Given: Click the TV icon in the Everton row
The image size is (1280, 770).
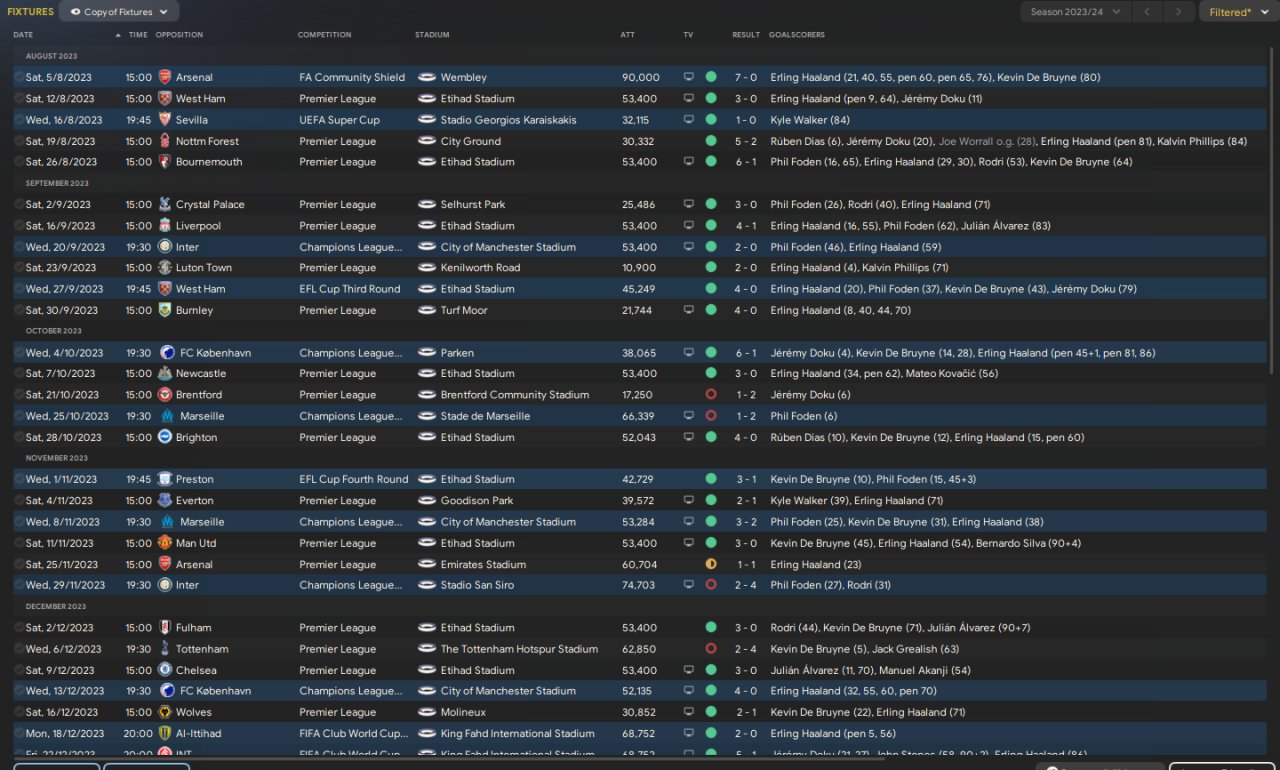Looking at the screenshot, I should point(688,501).
